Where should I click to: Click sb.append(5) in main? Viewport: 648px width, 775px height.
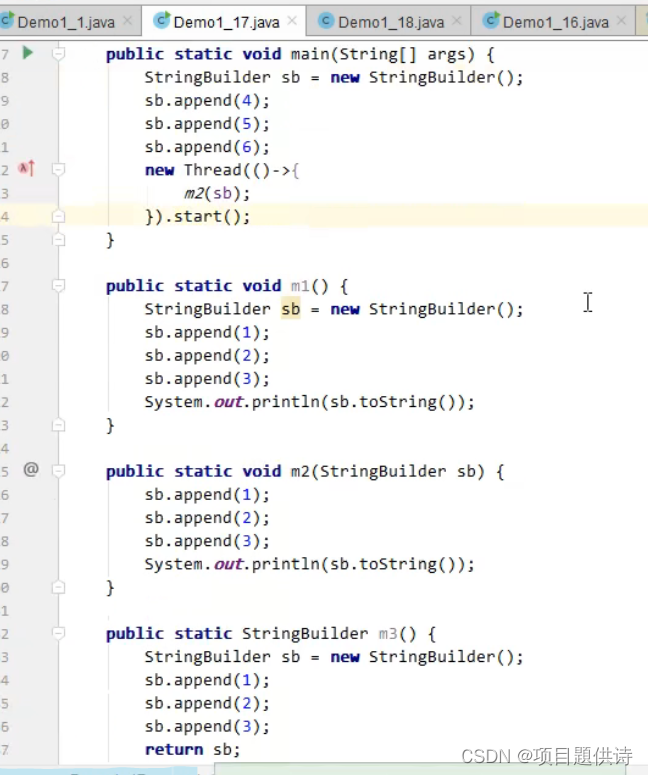(x=207, y=124)
